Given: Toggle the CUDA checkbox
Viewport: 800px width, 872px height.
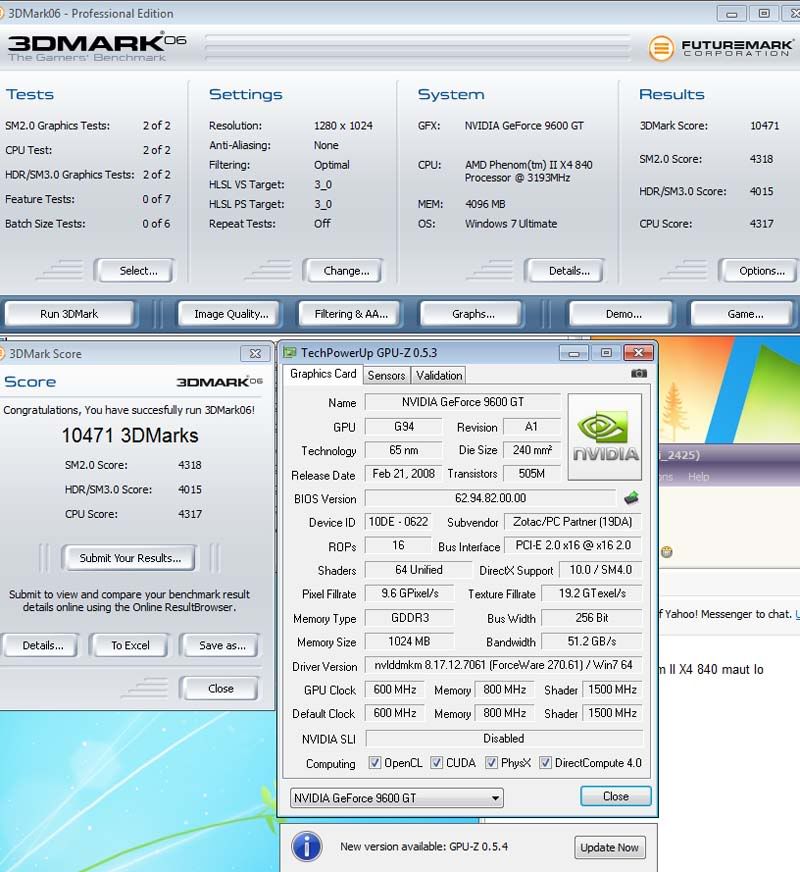Looking at the screenshot, I should click(436, 762).
